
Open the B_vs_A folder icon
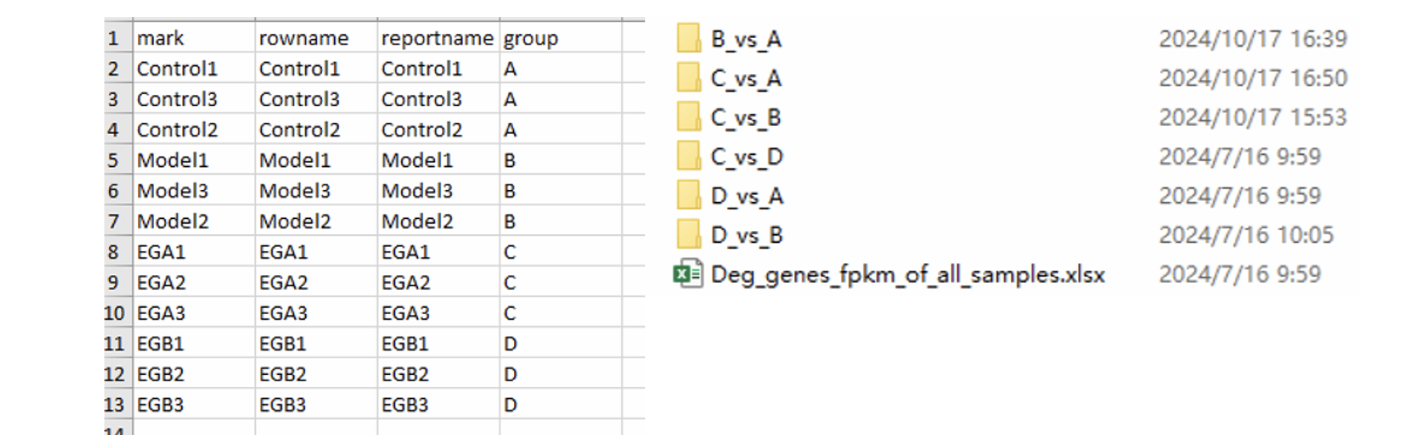tap(688, 39)
